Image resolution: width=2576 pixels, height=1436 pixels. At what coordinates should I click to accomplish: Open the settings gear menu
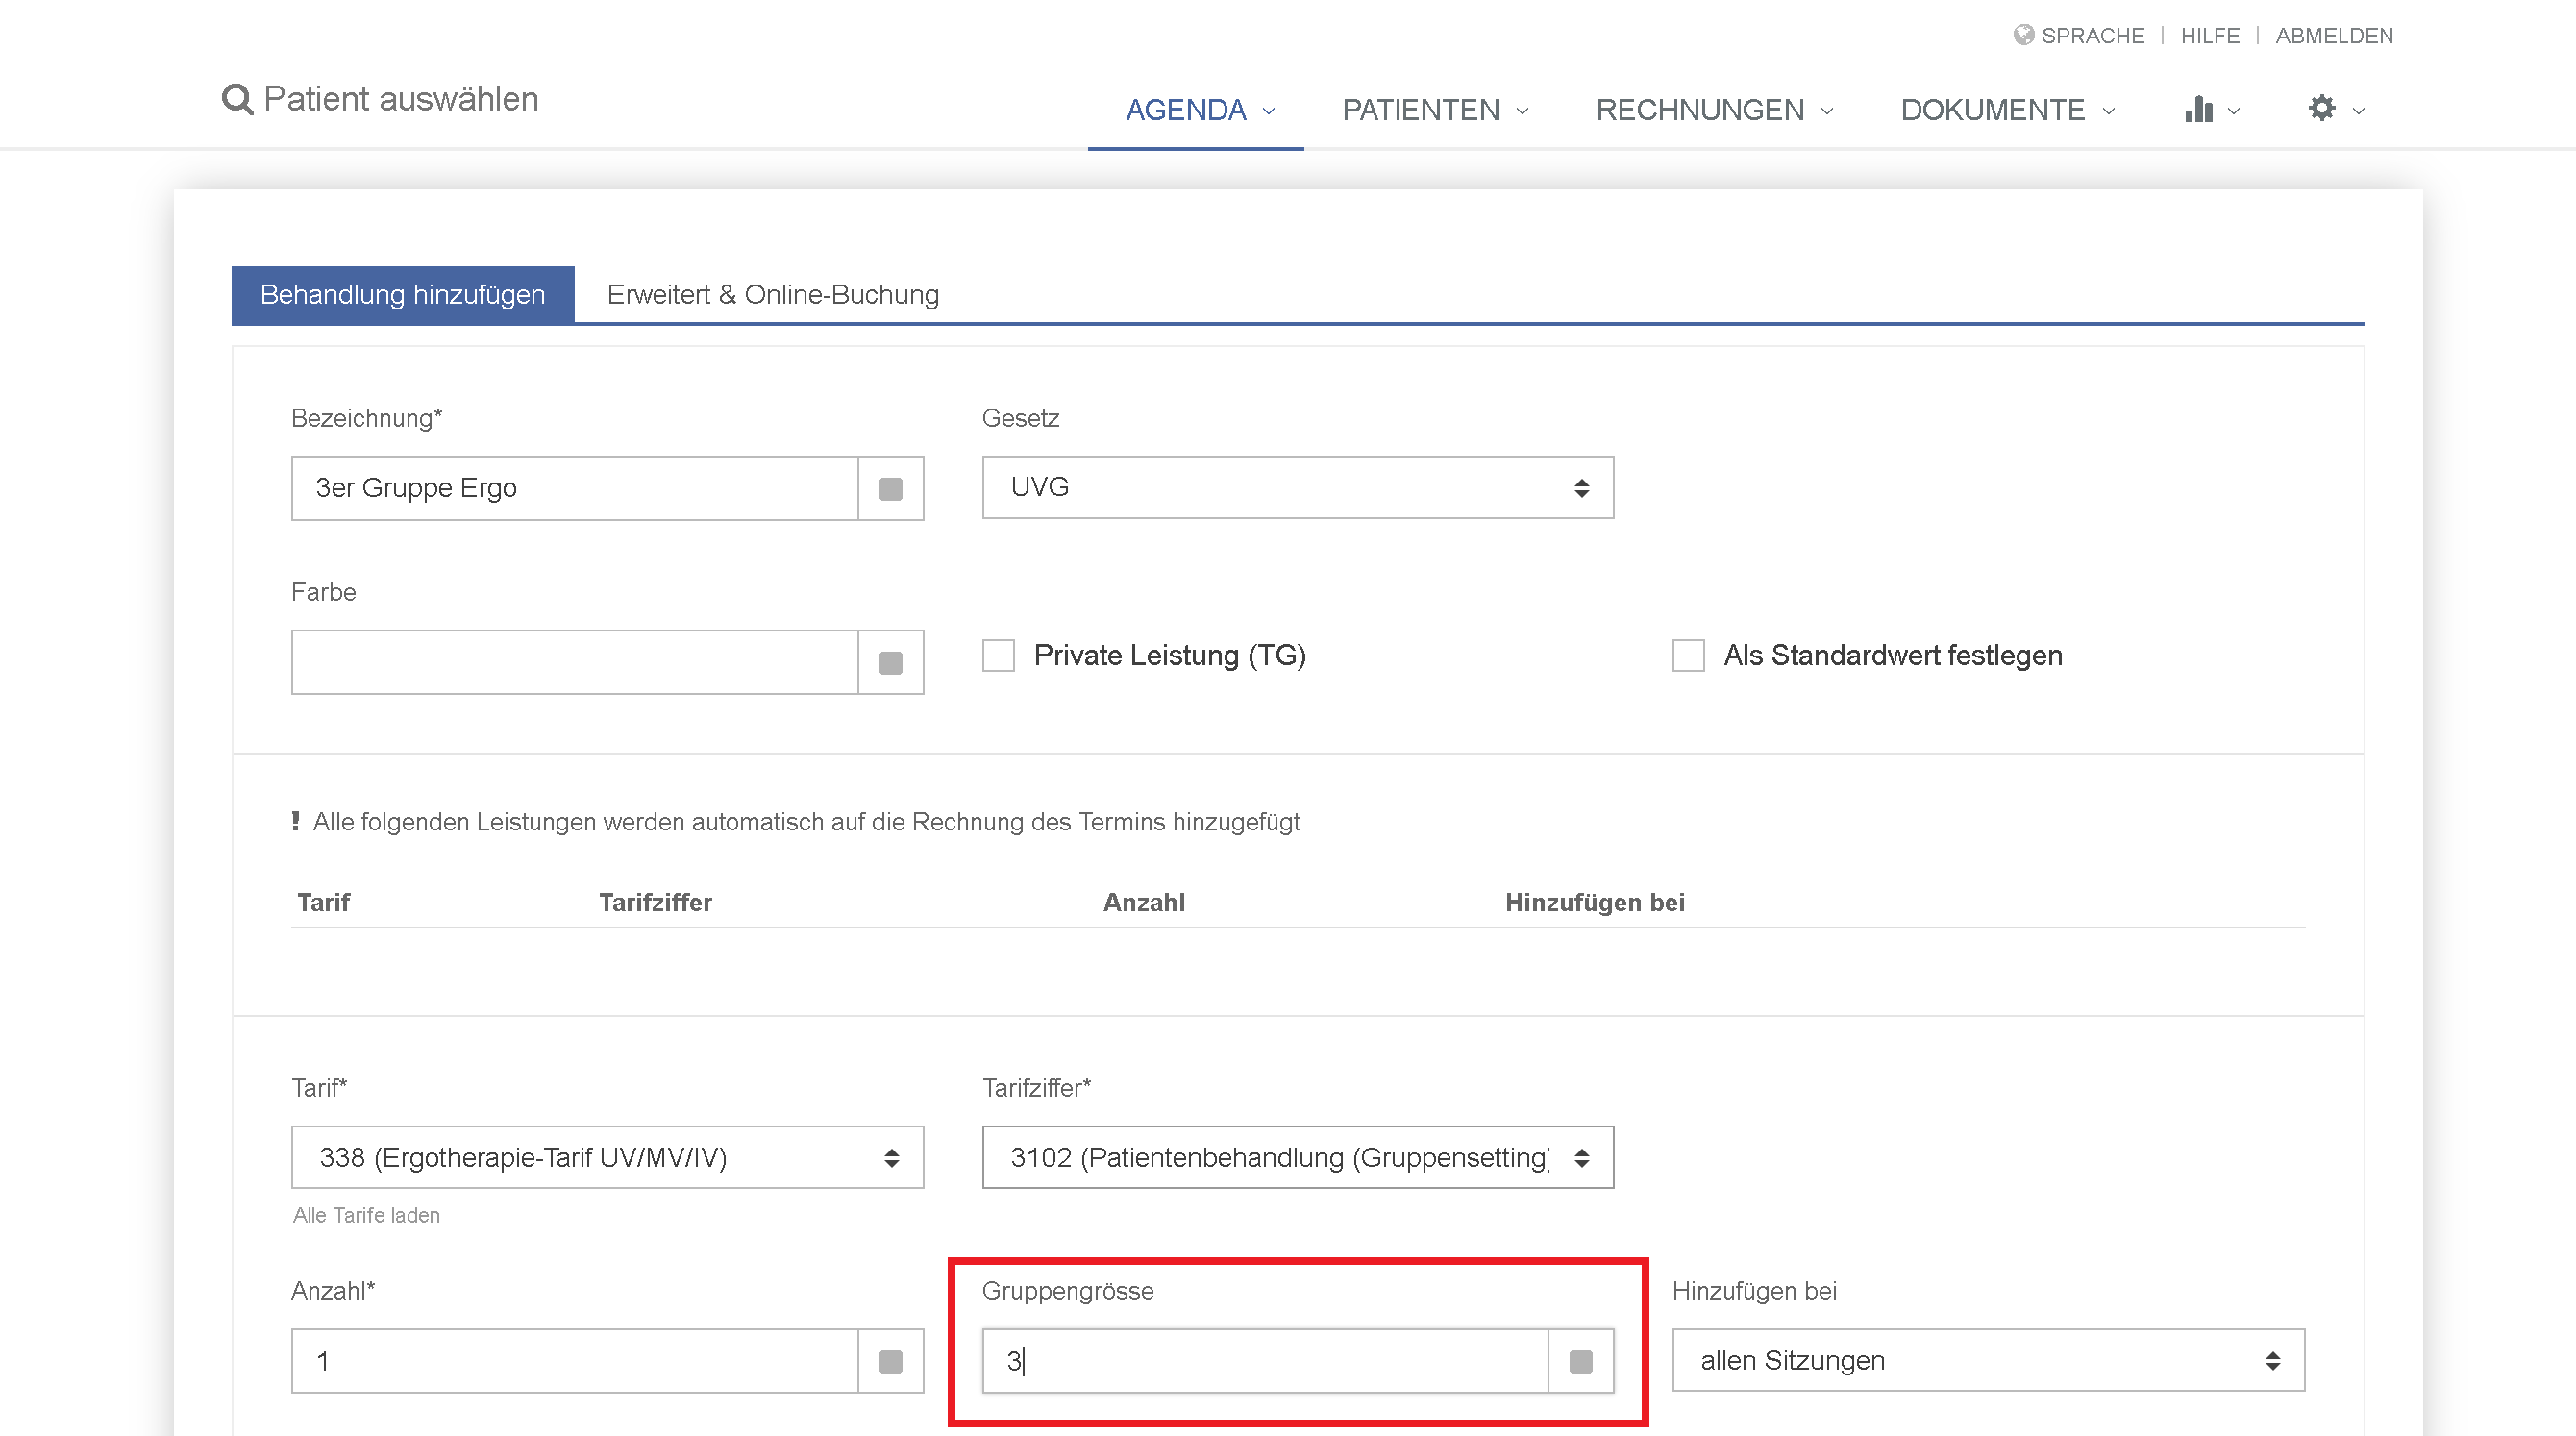tap(2322, 108)
